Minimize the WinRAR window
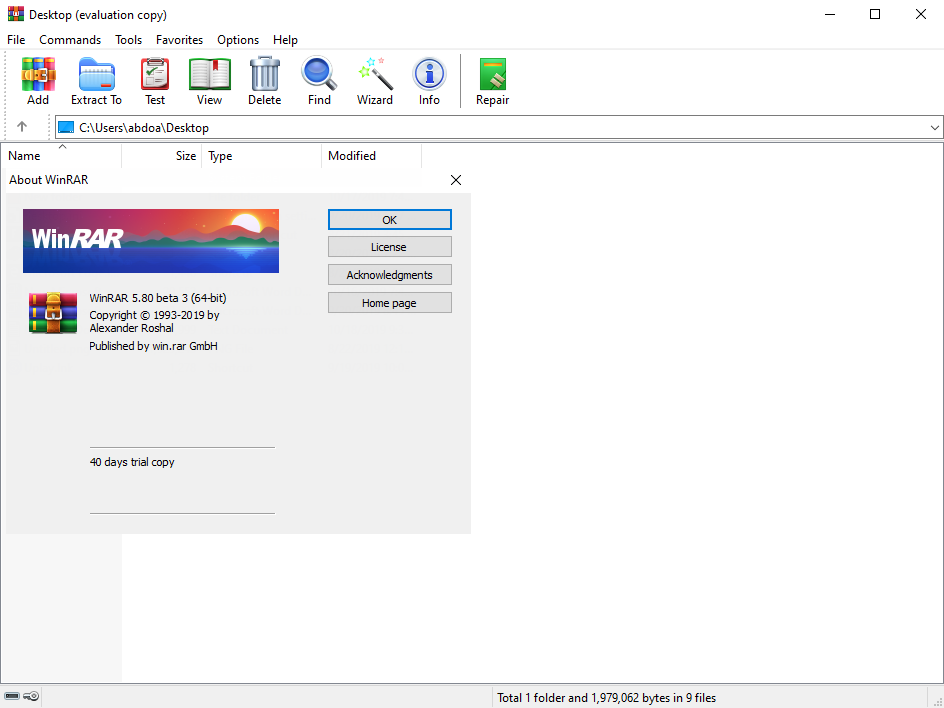The image size is (944, 708). pyautogui.click(x=830, y=14)
